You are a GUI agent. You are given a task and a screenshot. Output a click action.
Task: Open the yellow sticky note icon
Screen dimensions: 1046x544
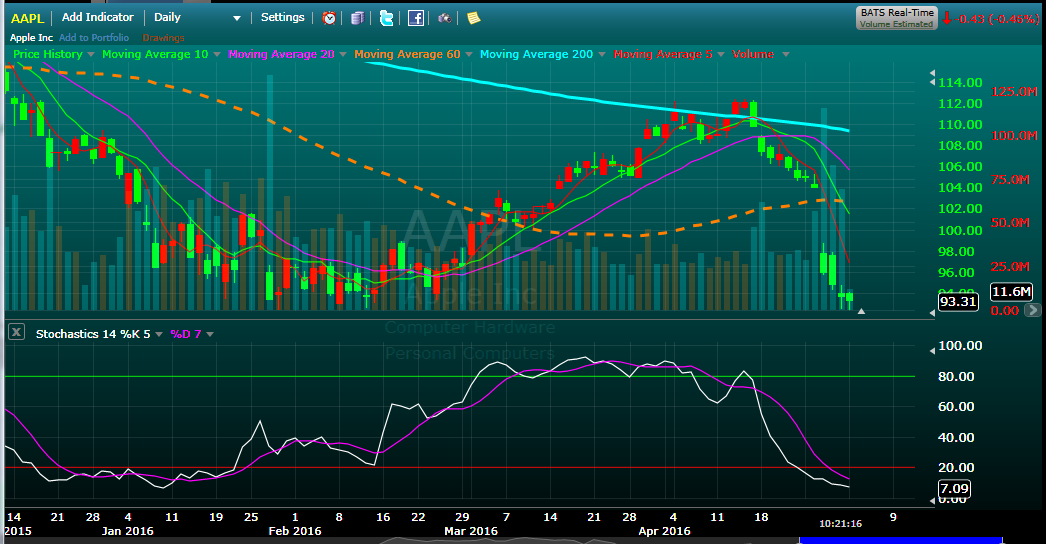tap(473, 18)
